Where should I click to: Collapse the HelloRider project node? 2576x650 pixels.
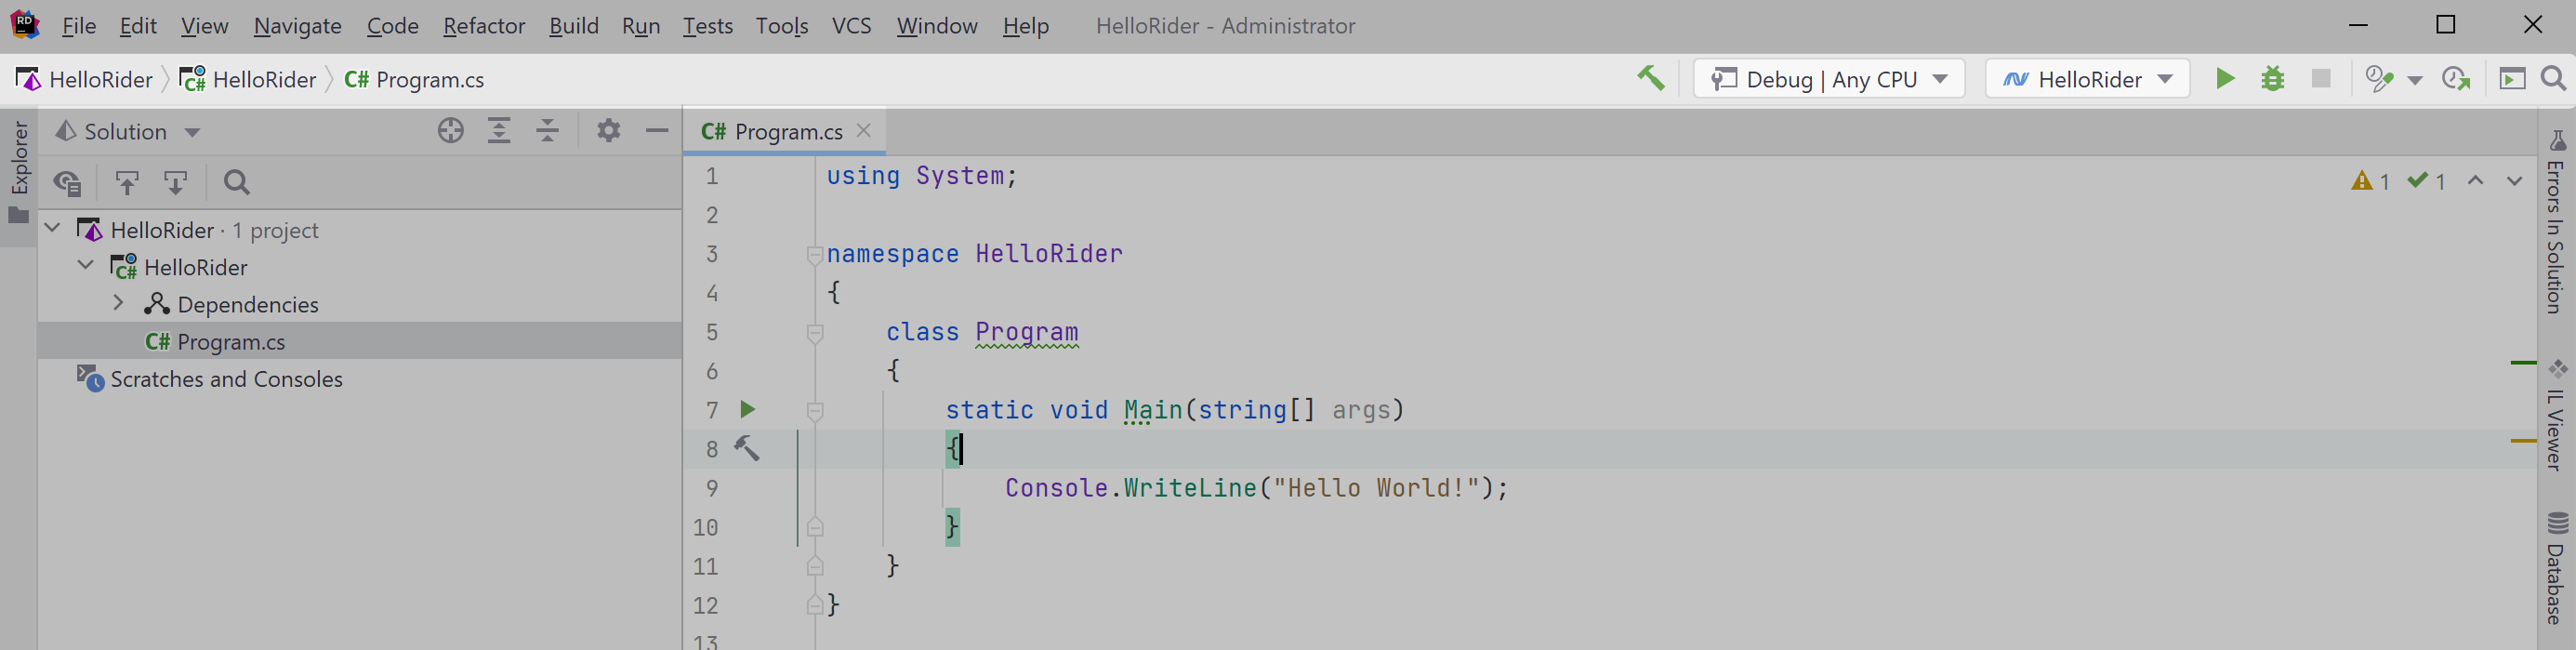pyautogui.click(x=85, y=266)
